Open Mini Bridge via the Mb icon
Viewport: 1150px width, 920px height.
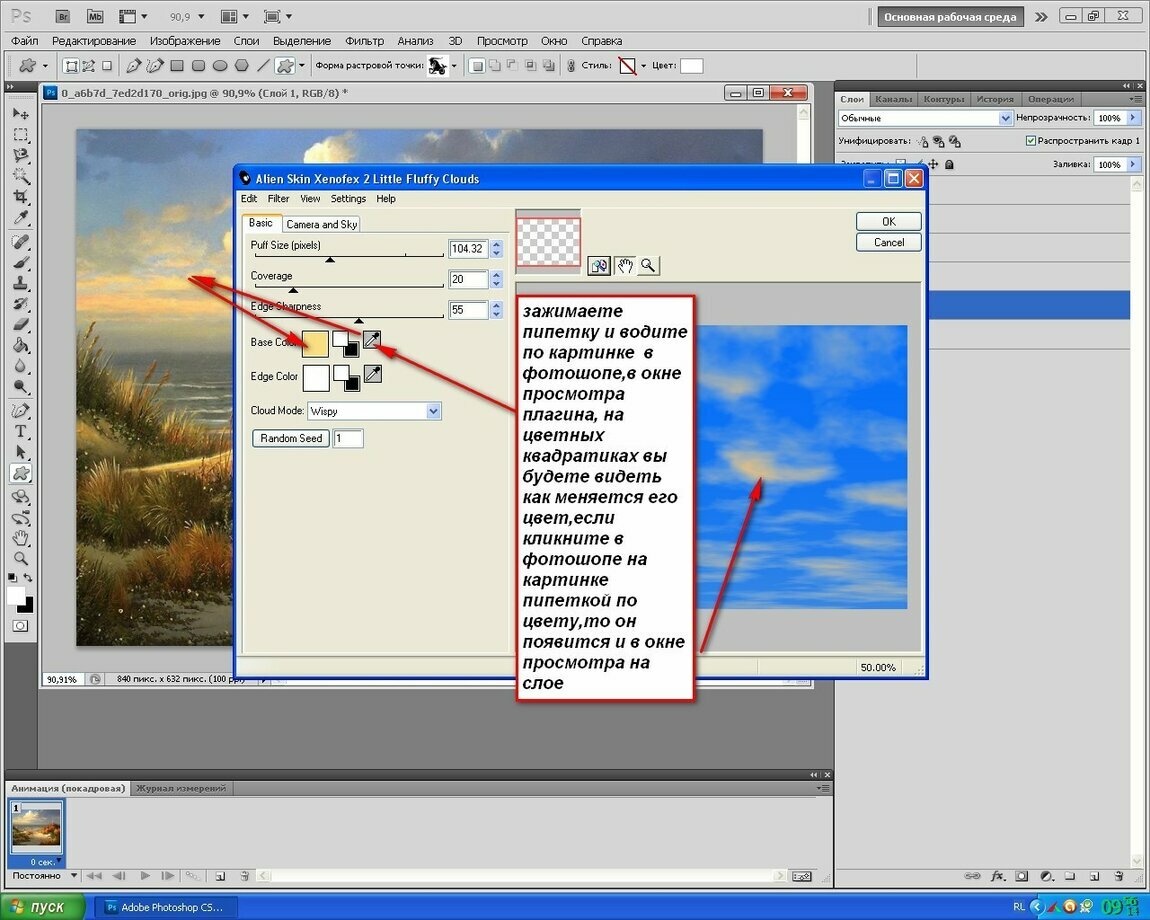[x=95, y=16]
